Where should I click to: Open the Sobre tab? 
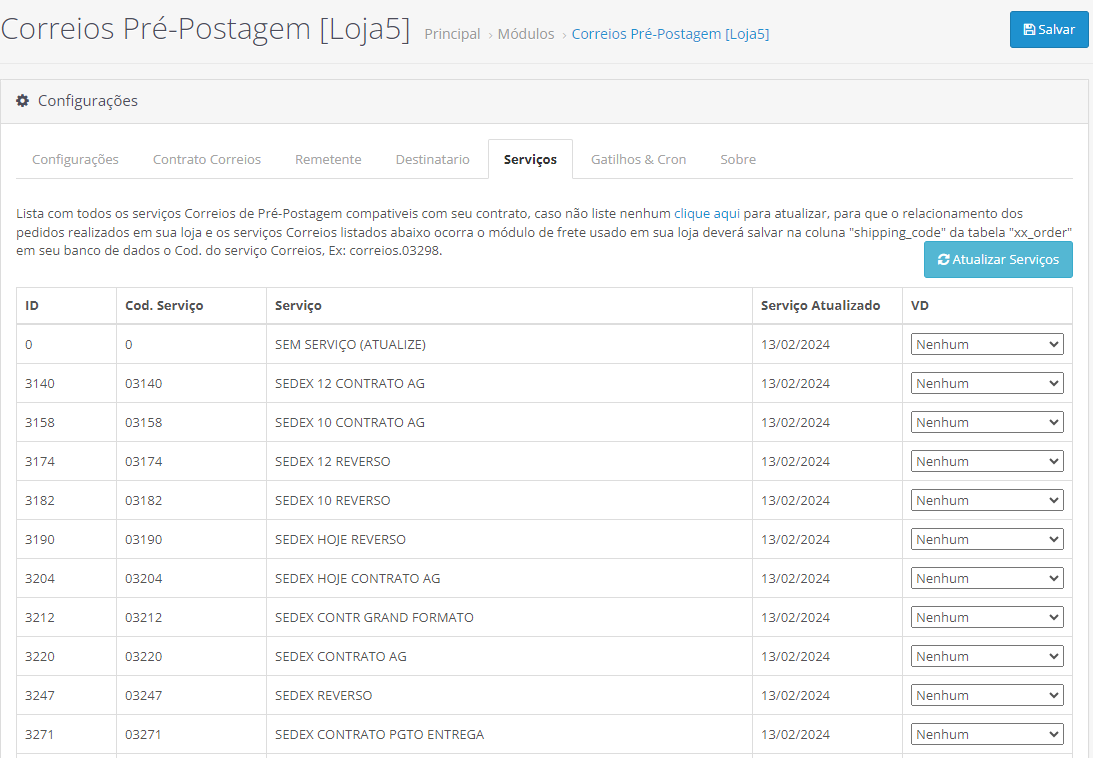pos(738,159)
